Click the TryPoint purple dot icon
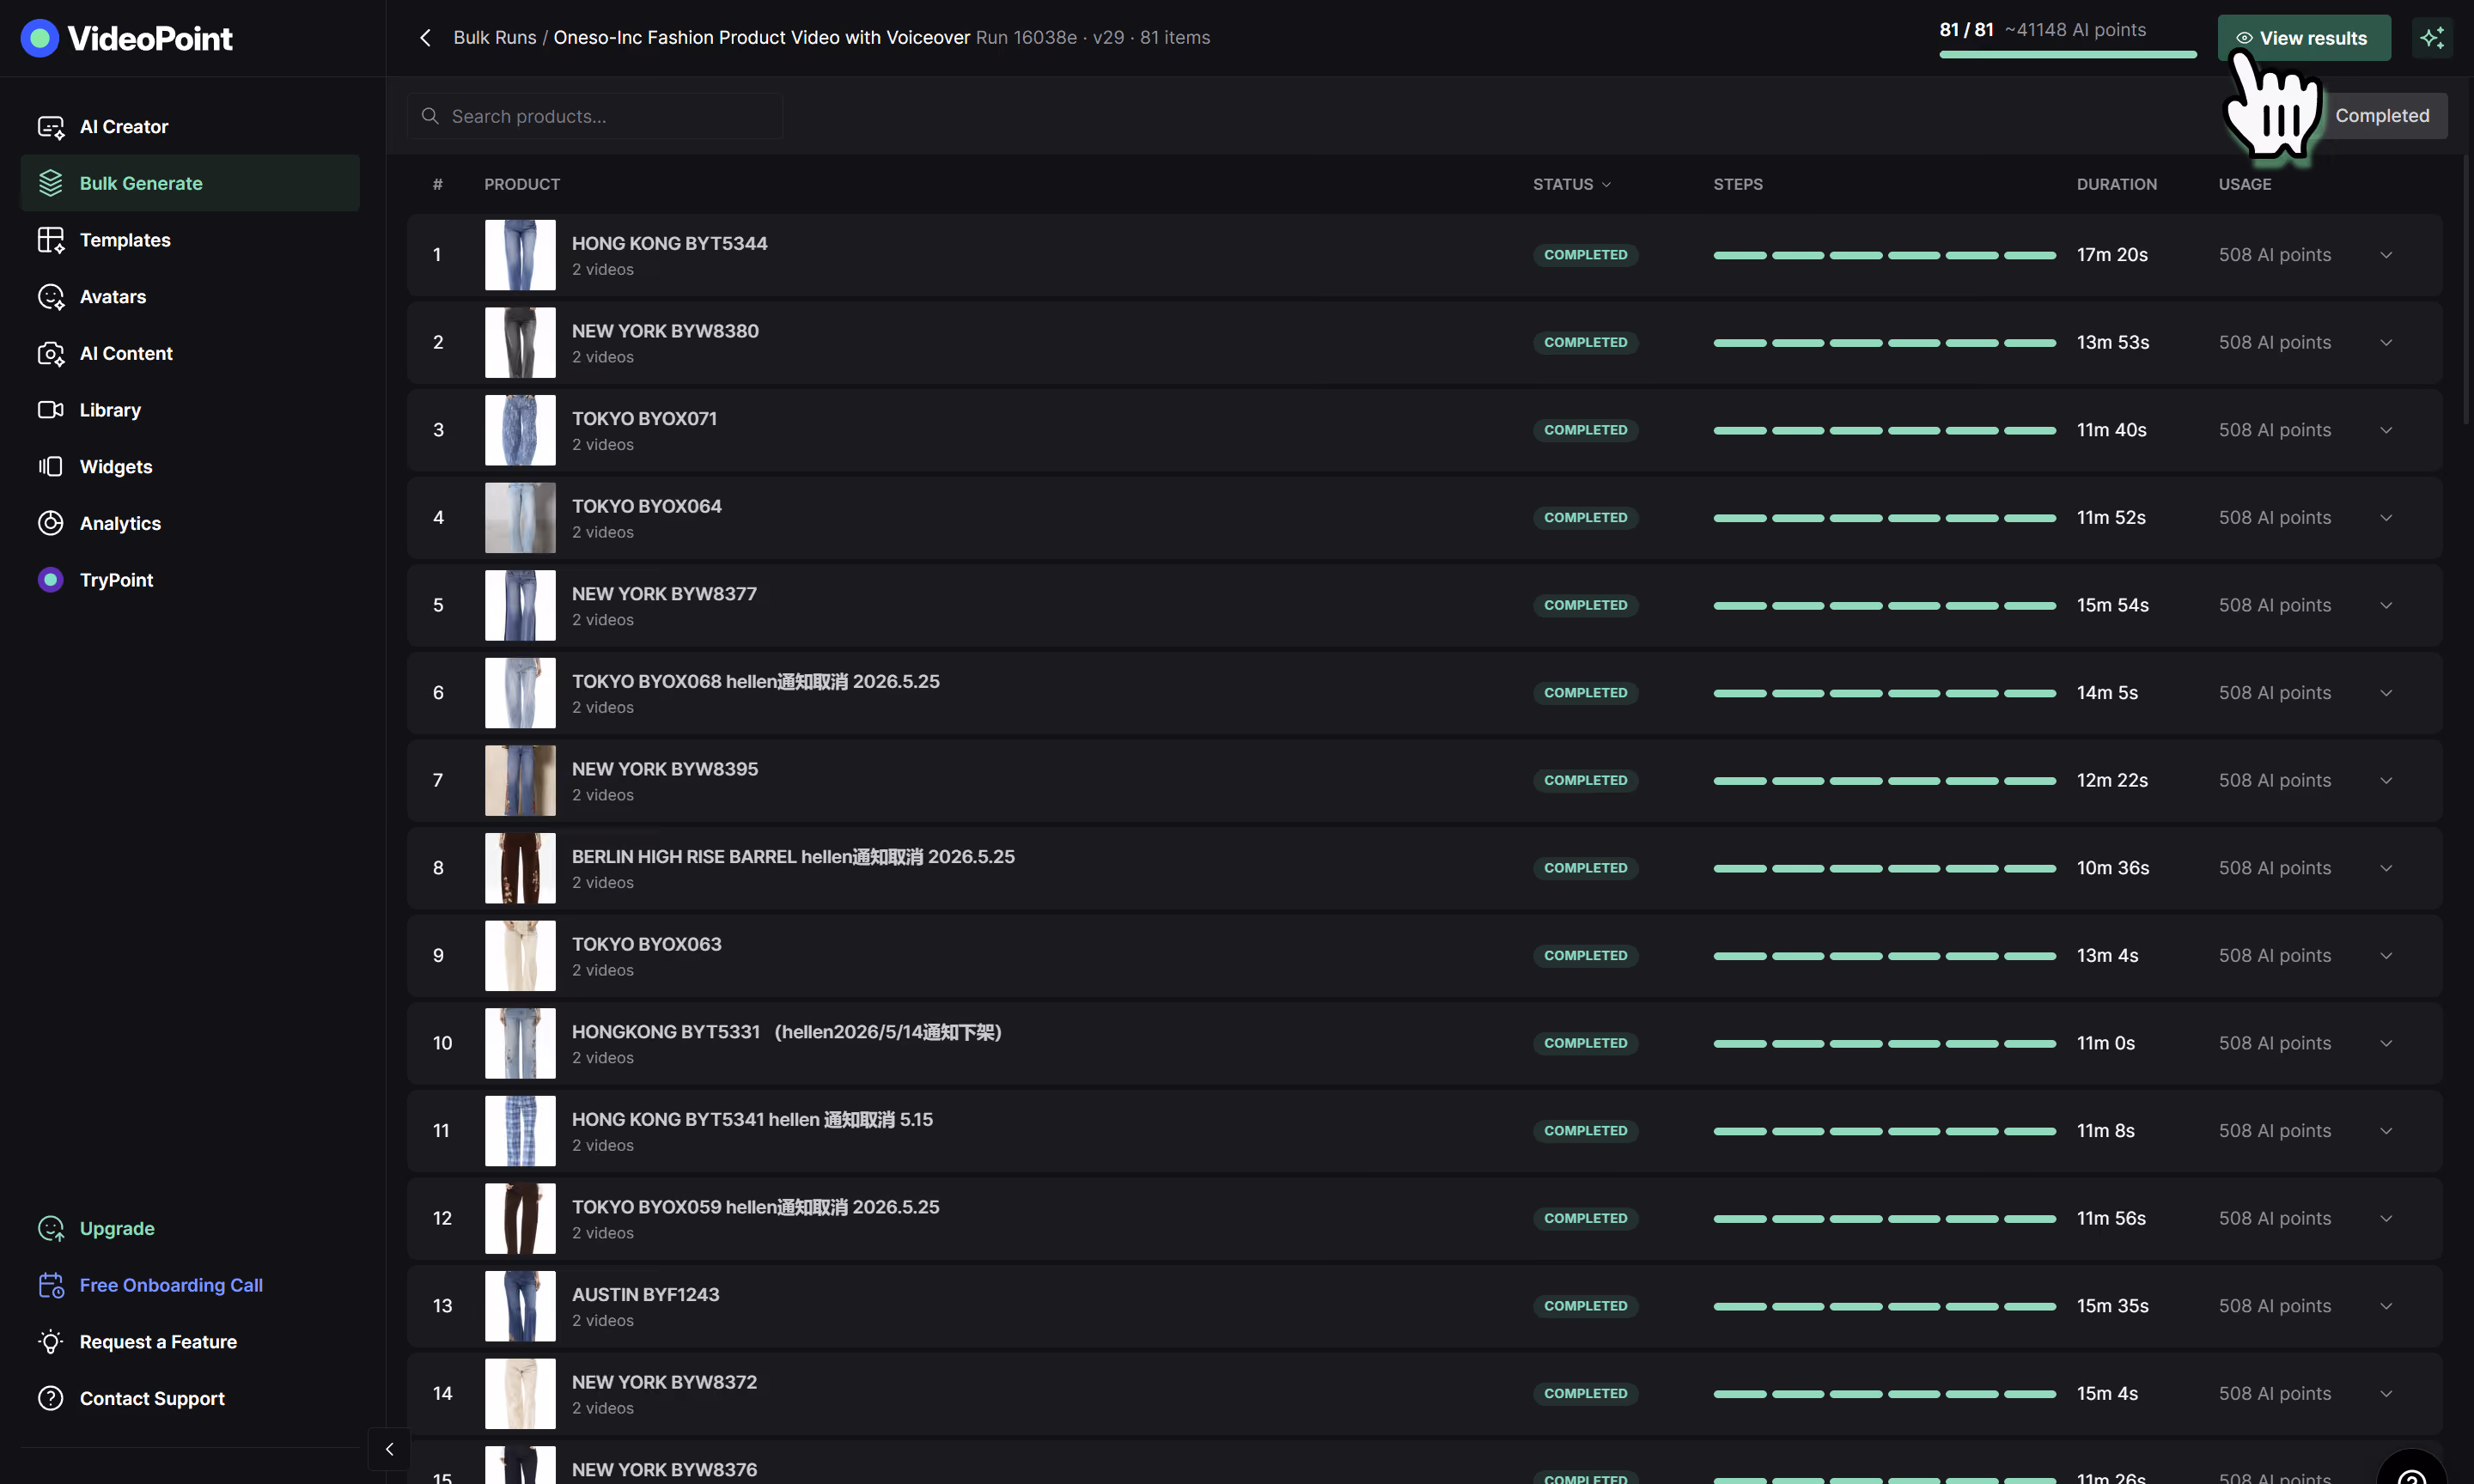The image size is (2474, 1484). pyautogui.click(x=50, y=580)
